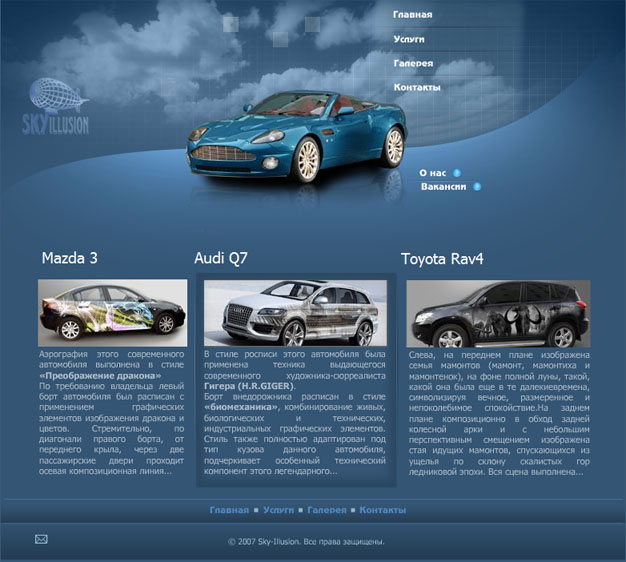Click the «биомеханика» bold text

242,407
